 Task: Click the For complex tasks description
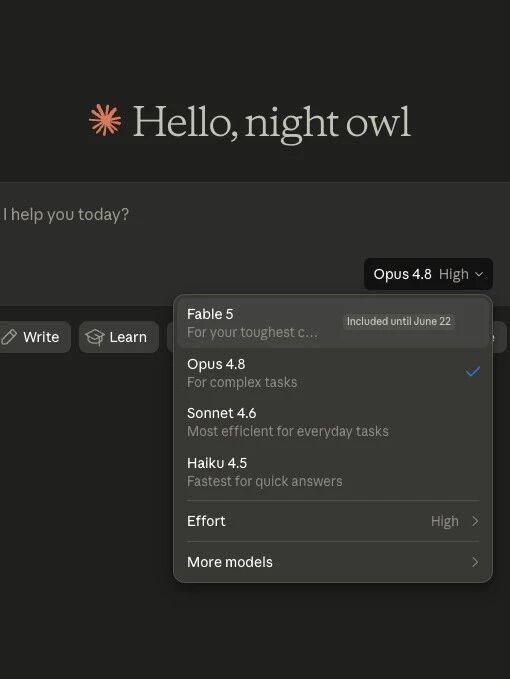[x=242, y=382]
